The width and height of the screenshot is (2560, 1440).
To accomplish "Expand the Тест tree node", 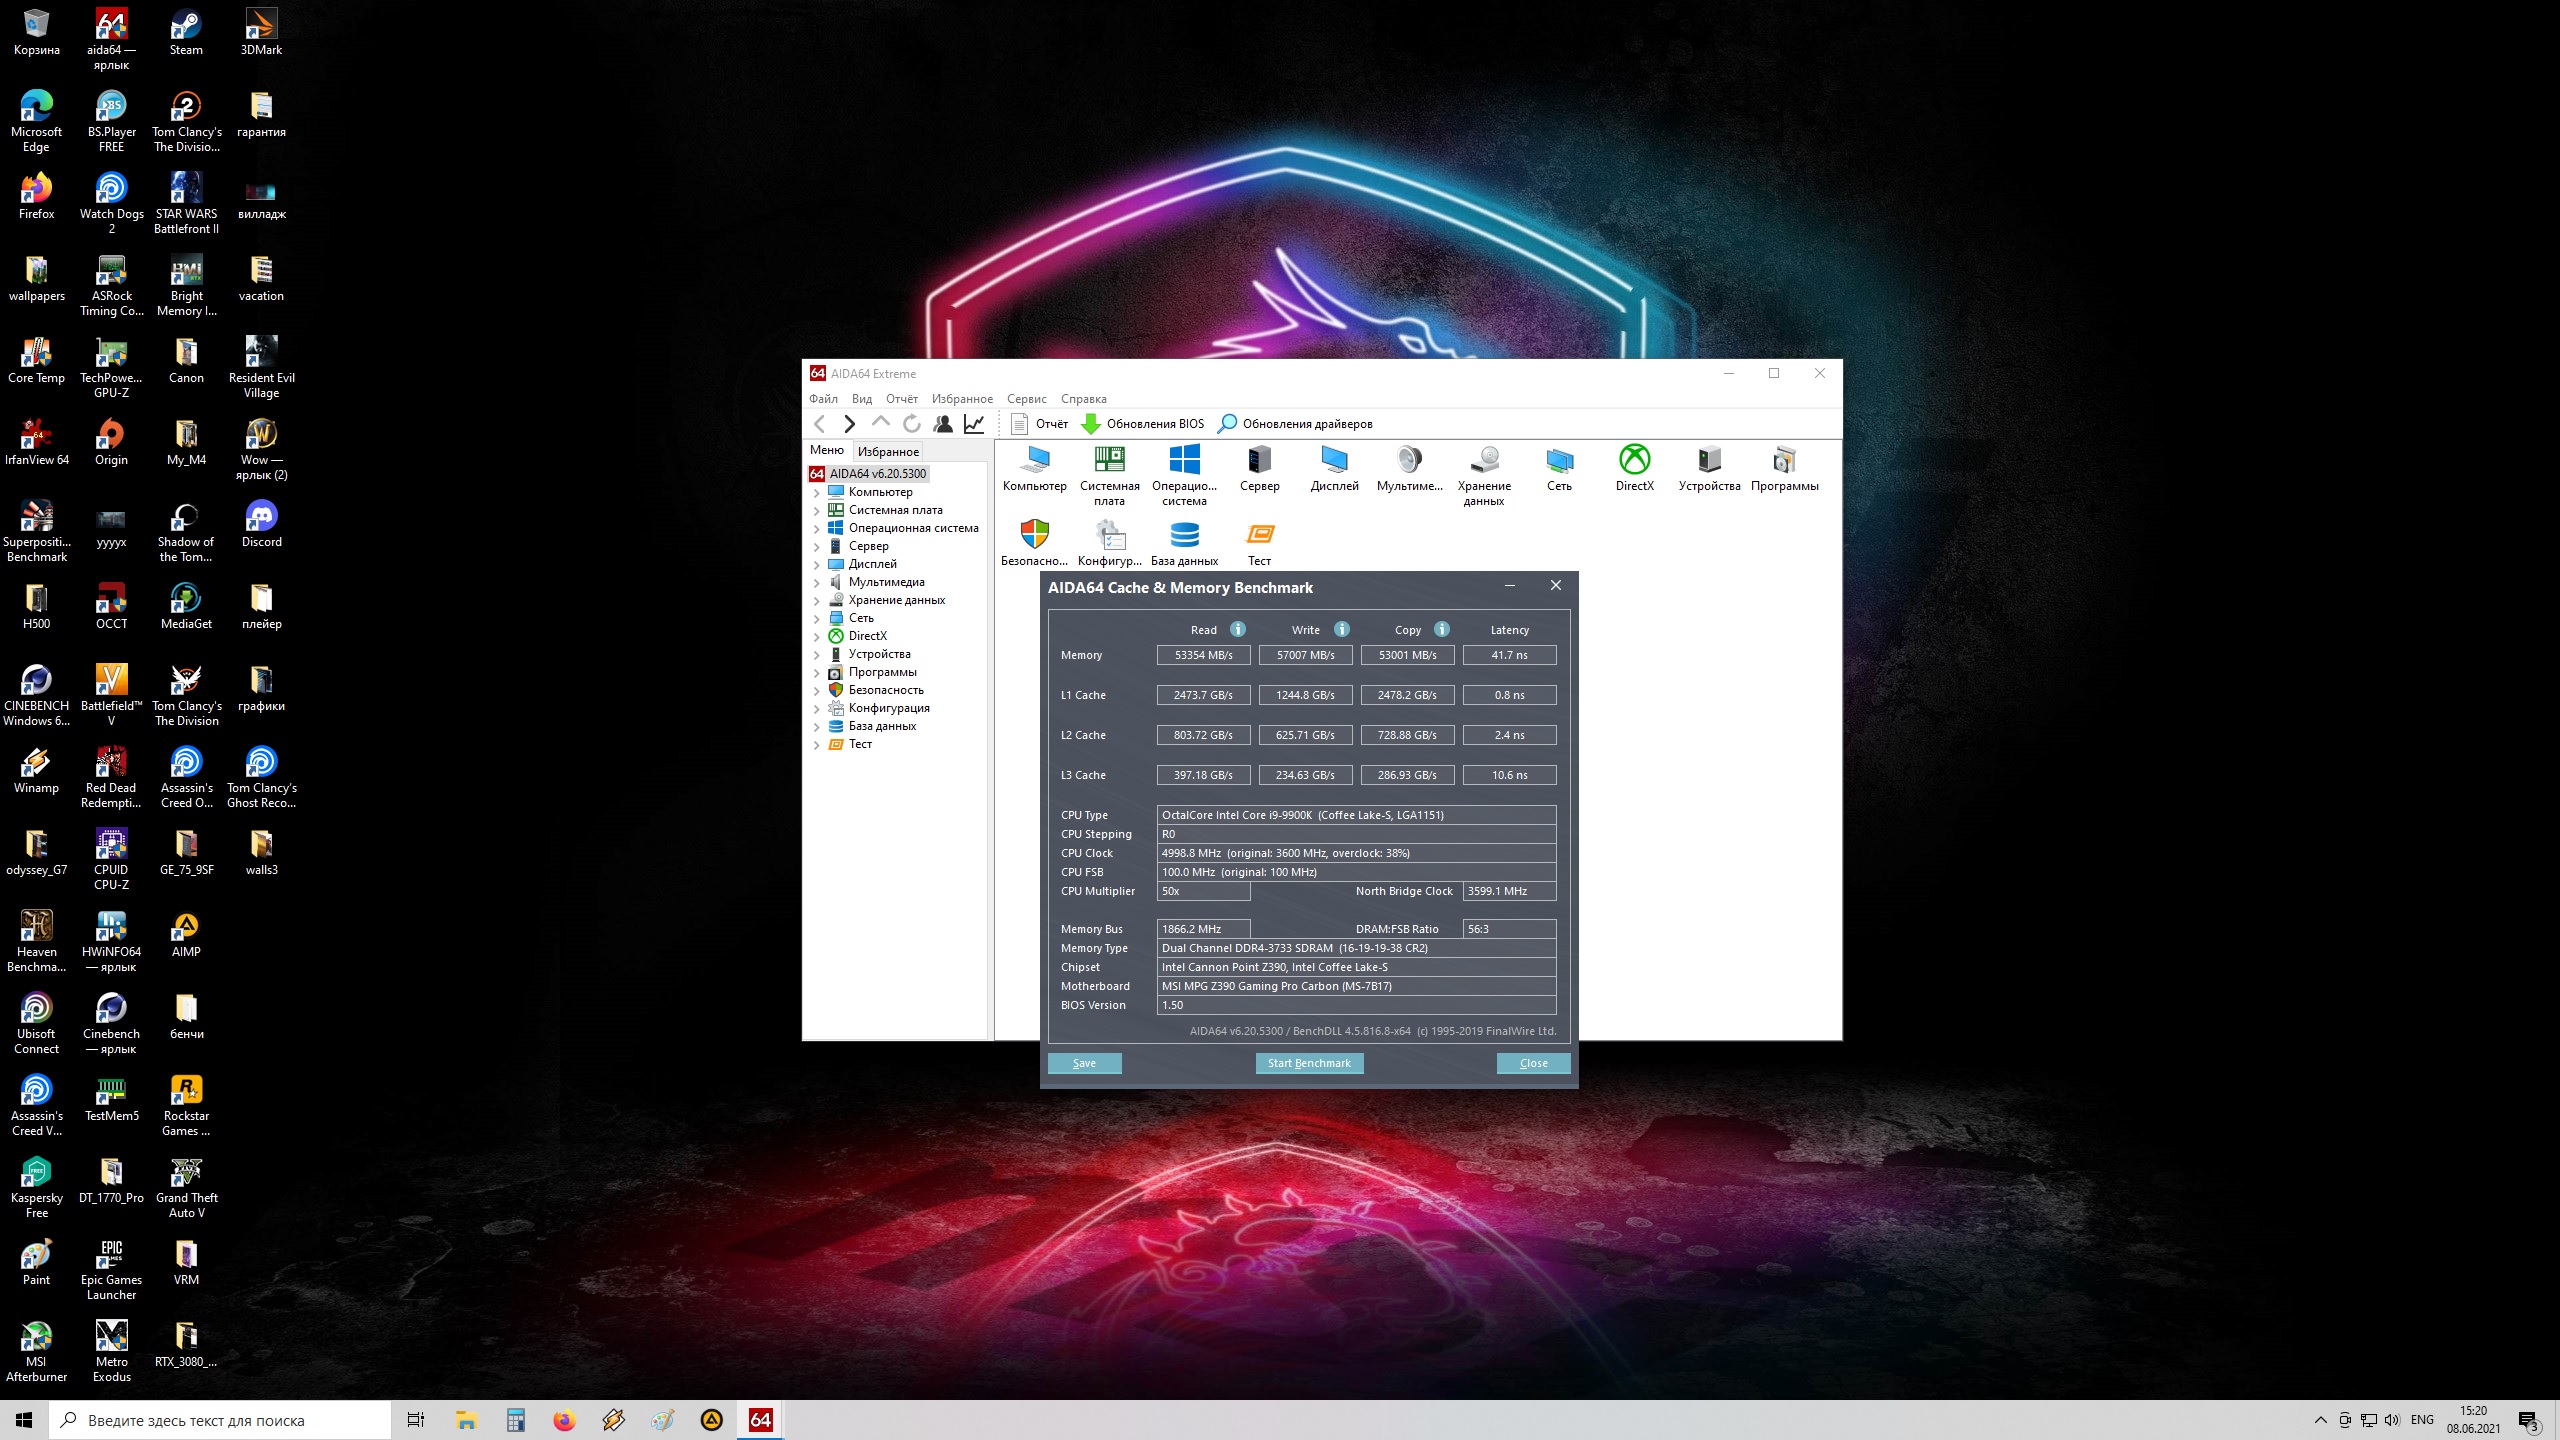I will pyautogui.click(x=817, y=744).
